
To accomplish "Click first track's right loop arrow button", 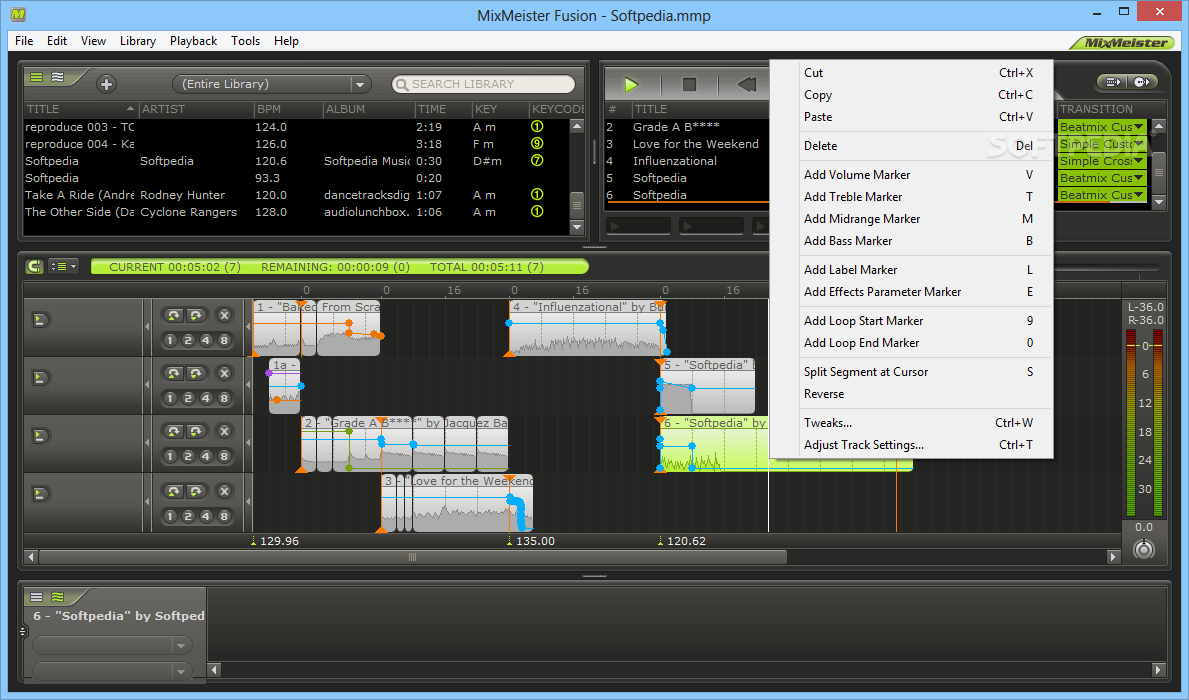I will pyautogui.click(x=196, y=315).
